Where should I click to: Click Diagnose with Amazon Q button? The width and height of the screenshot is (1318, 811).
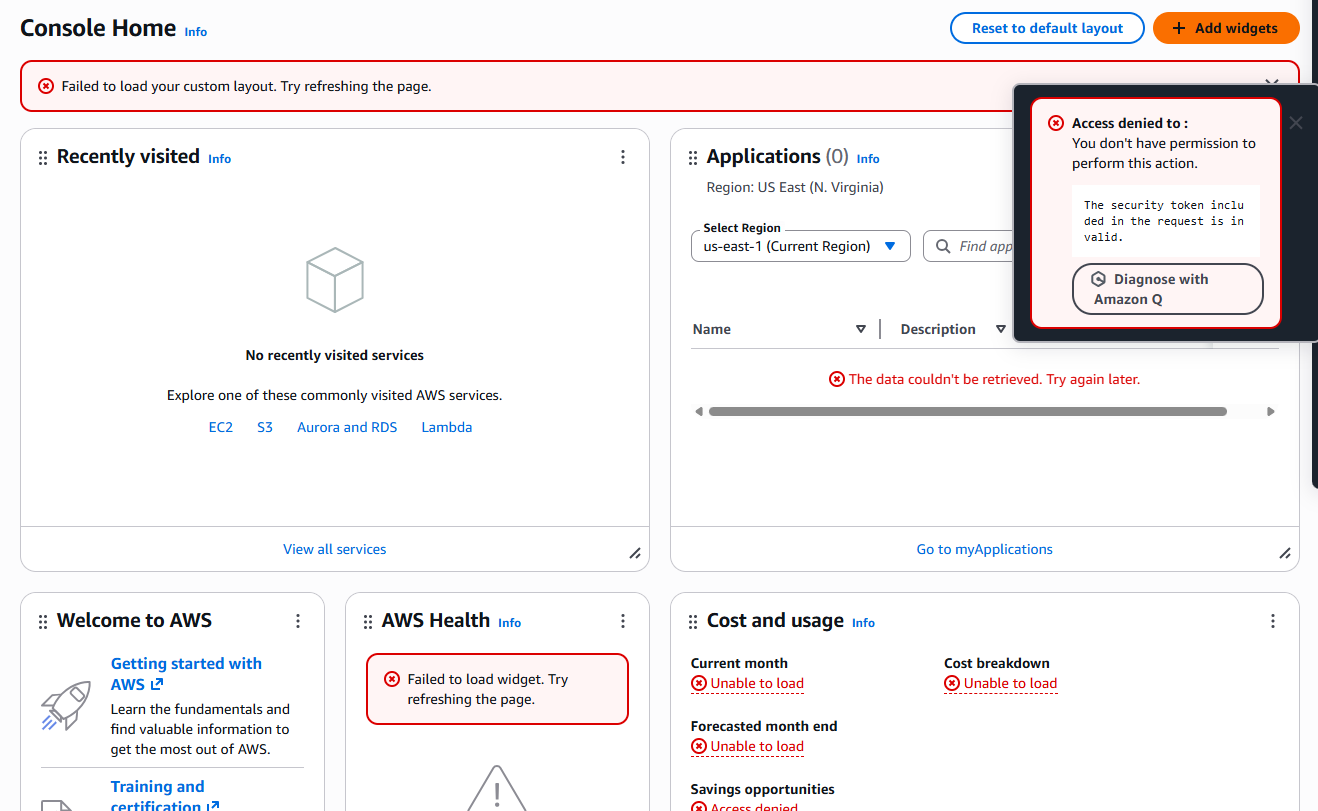[x=1167, y=289]
